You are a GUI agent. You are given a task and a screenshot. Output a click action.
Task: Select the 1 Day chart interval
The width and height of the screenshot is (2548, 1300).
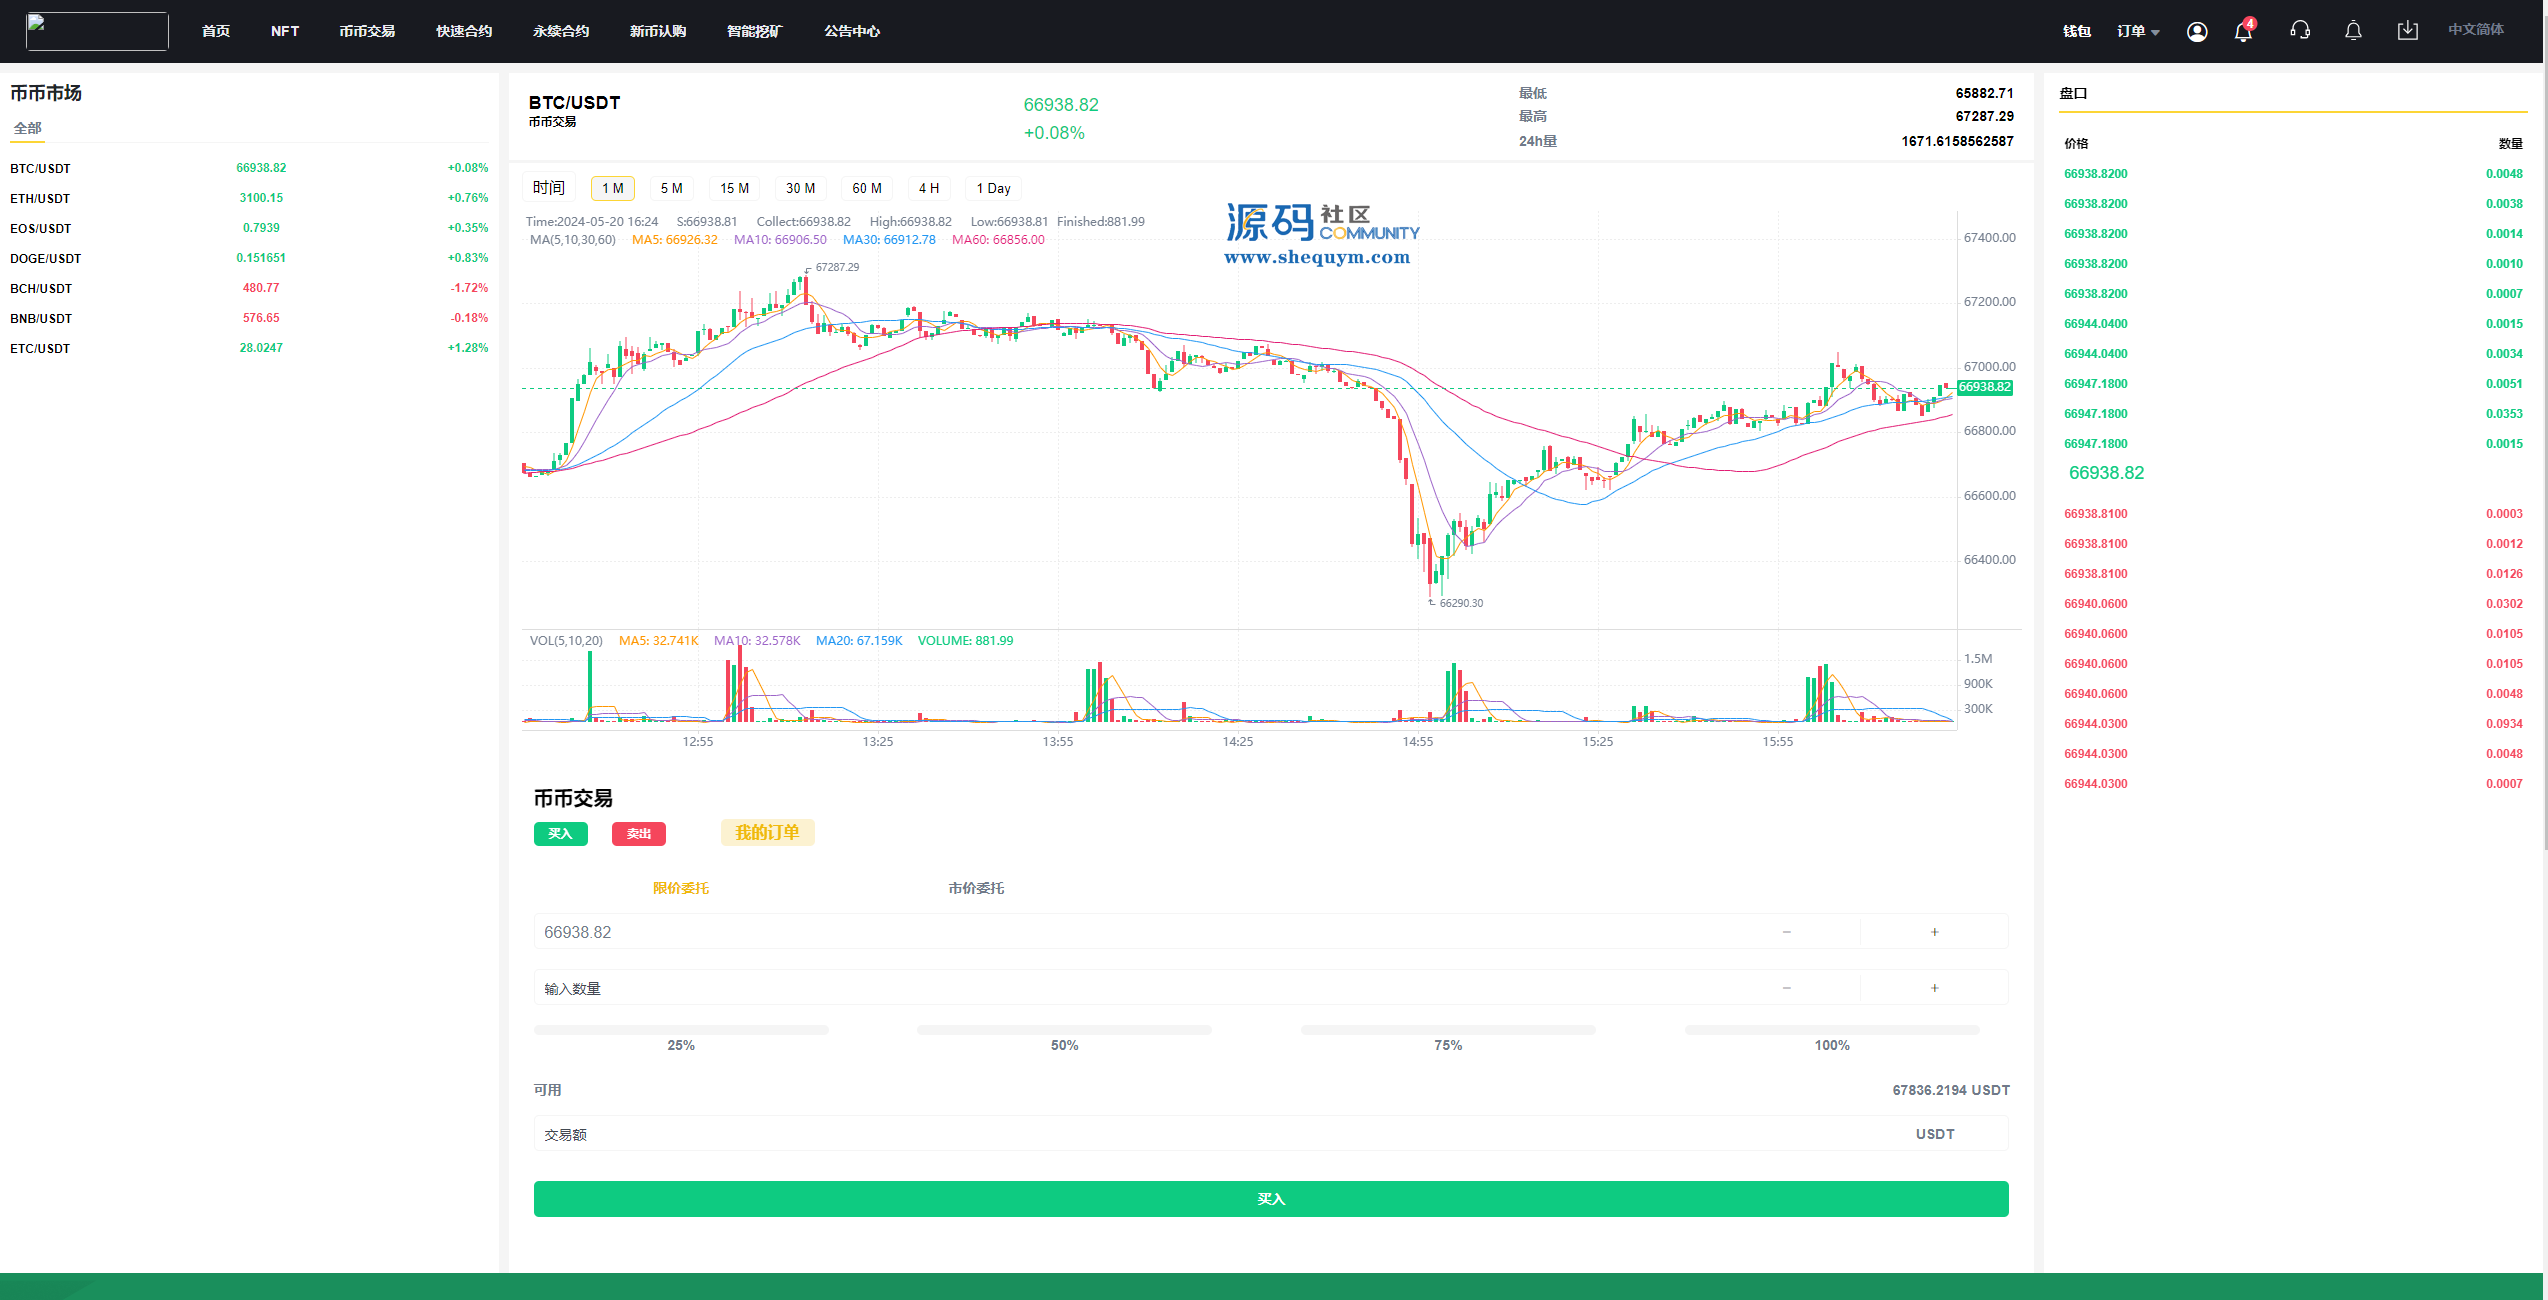click(x=993, y=188)
